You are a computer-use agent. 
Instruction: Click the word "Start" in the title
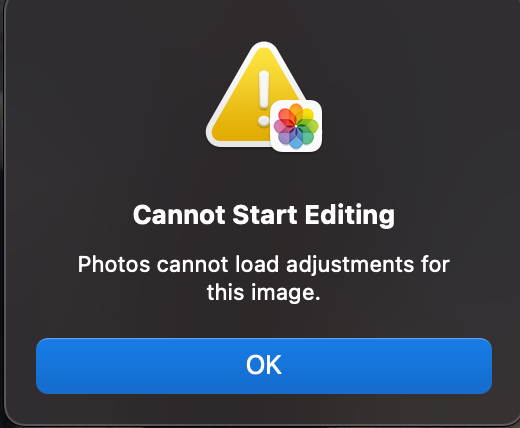(265, 215)
